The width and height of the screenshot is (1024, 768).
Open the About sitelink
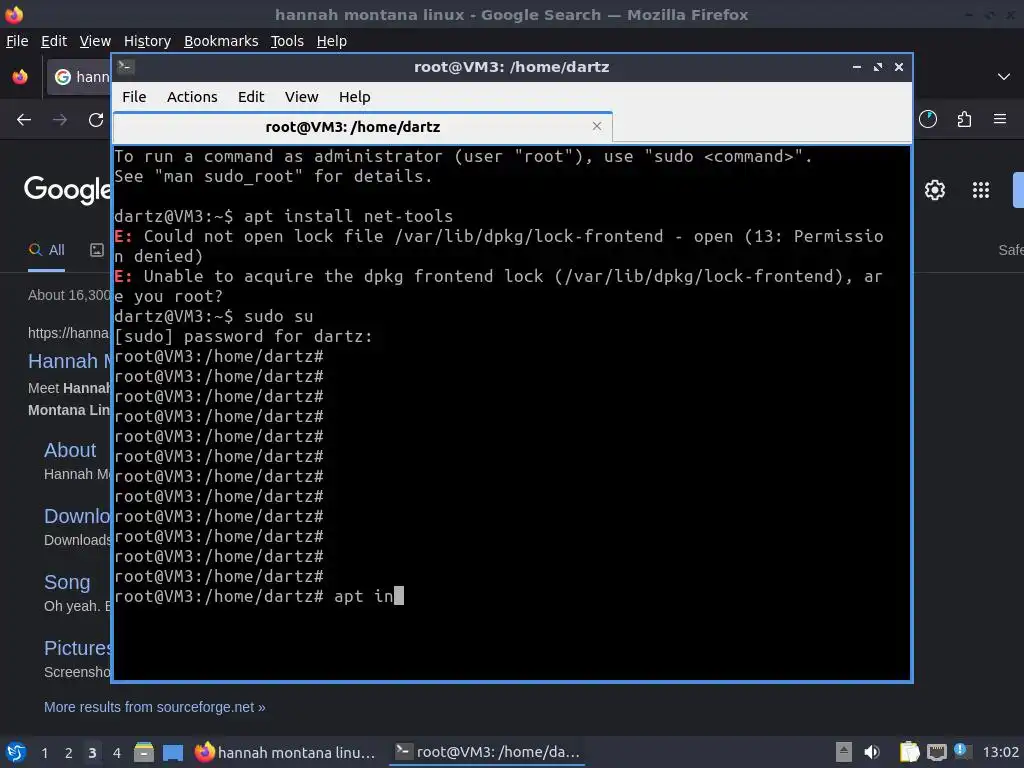pos(70,450)
